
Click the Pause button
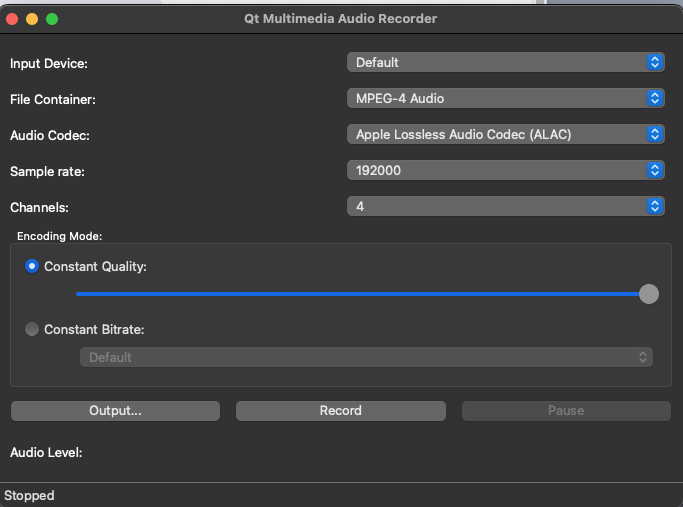(566, 411)
